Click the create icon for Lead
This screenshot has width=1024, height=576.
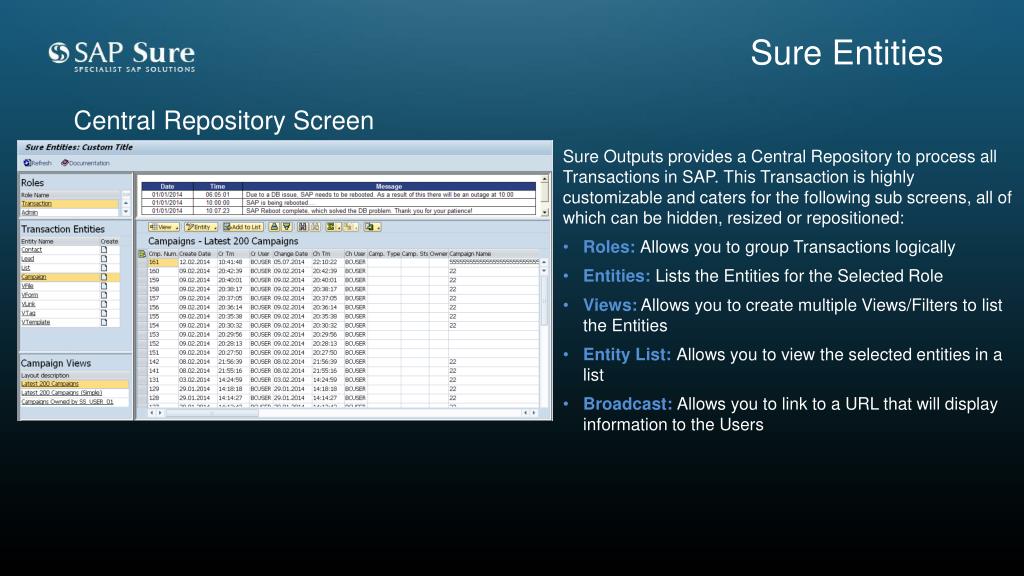(104, 259)
